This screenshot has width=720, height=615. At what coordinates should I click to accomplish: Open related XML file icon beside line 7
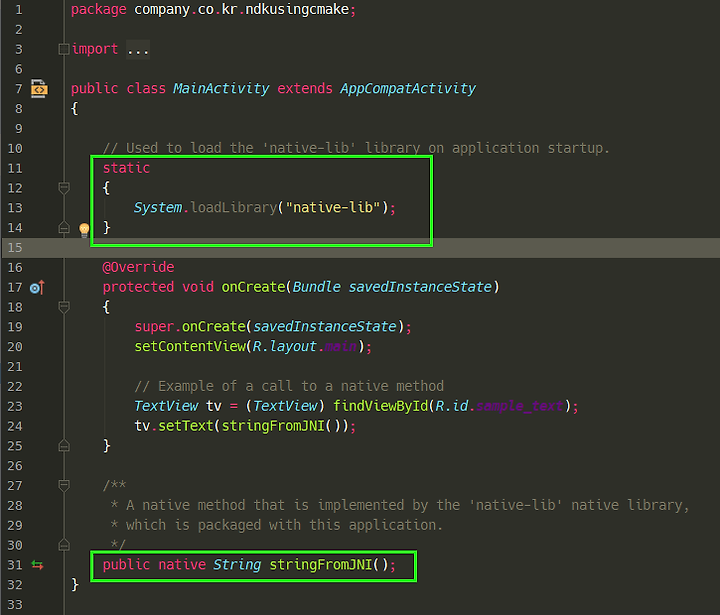[39, 89]
